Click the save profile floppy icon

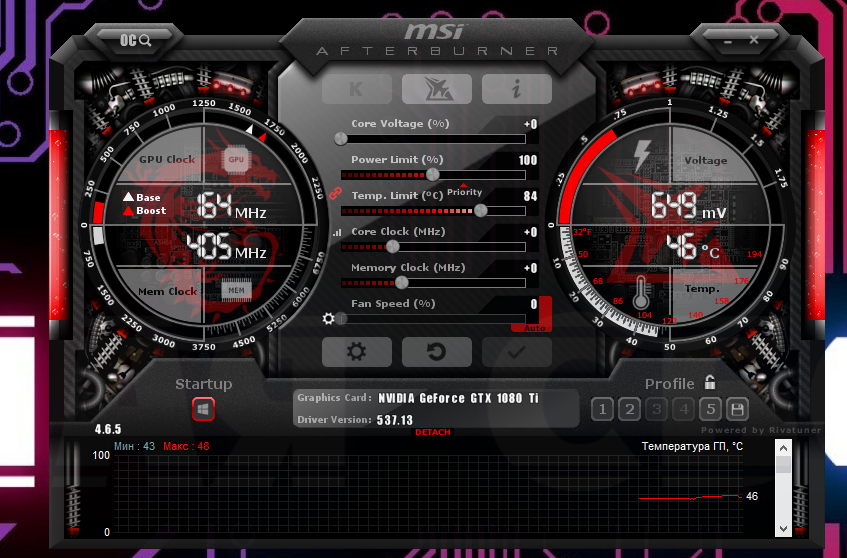[x=737, y=409]
